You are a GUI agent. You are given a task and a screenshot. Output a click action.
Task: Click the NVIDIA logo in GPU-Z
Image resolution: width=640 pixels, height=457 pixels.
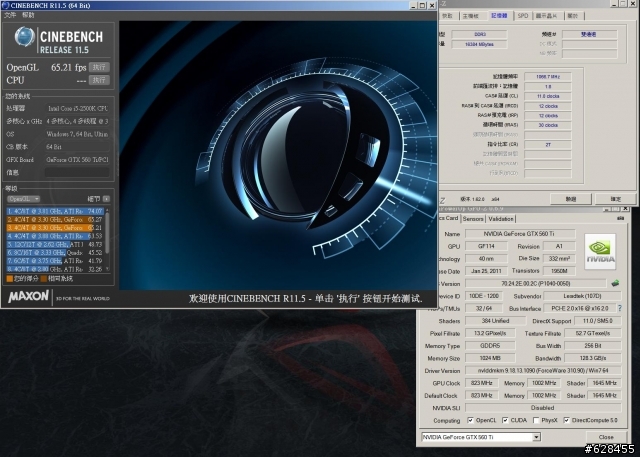tap(600, 252)
